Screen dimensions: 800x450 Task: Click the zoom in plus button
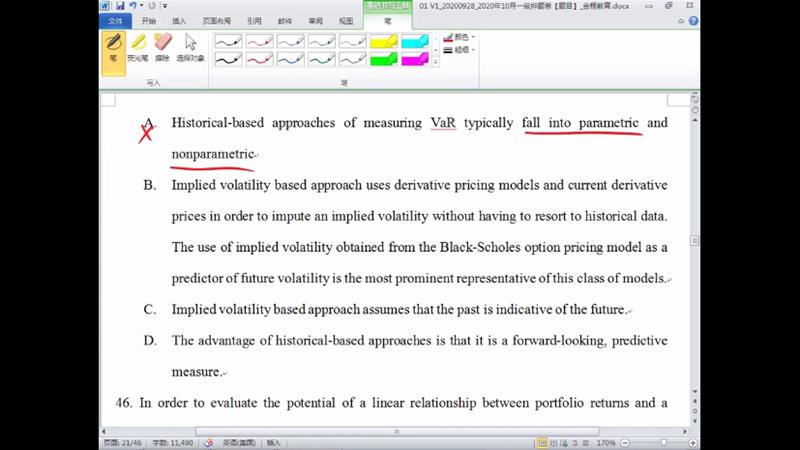[x=693, y=443]
